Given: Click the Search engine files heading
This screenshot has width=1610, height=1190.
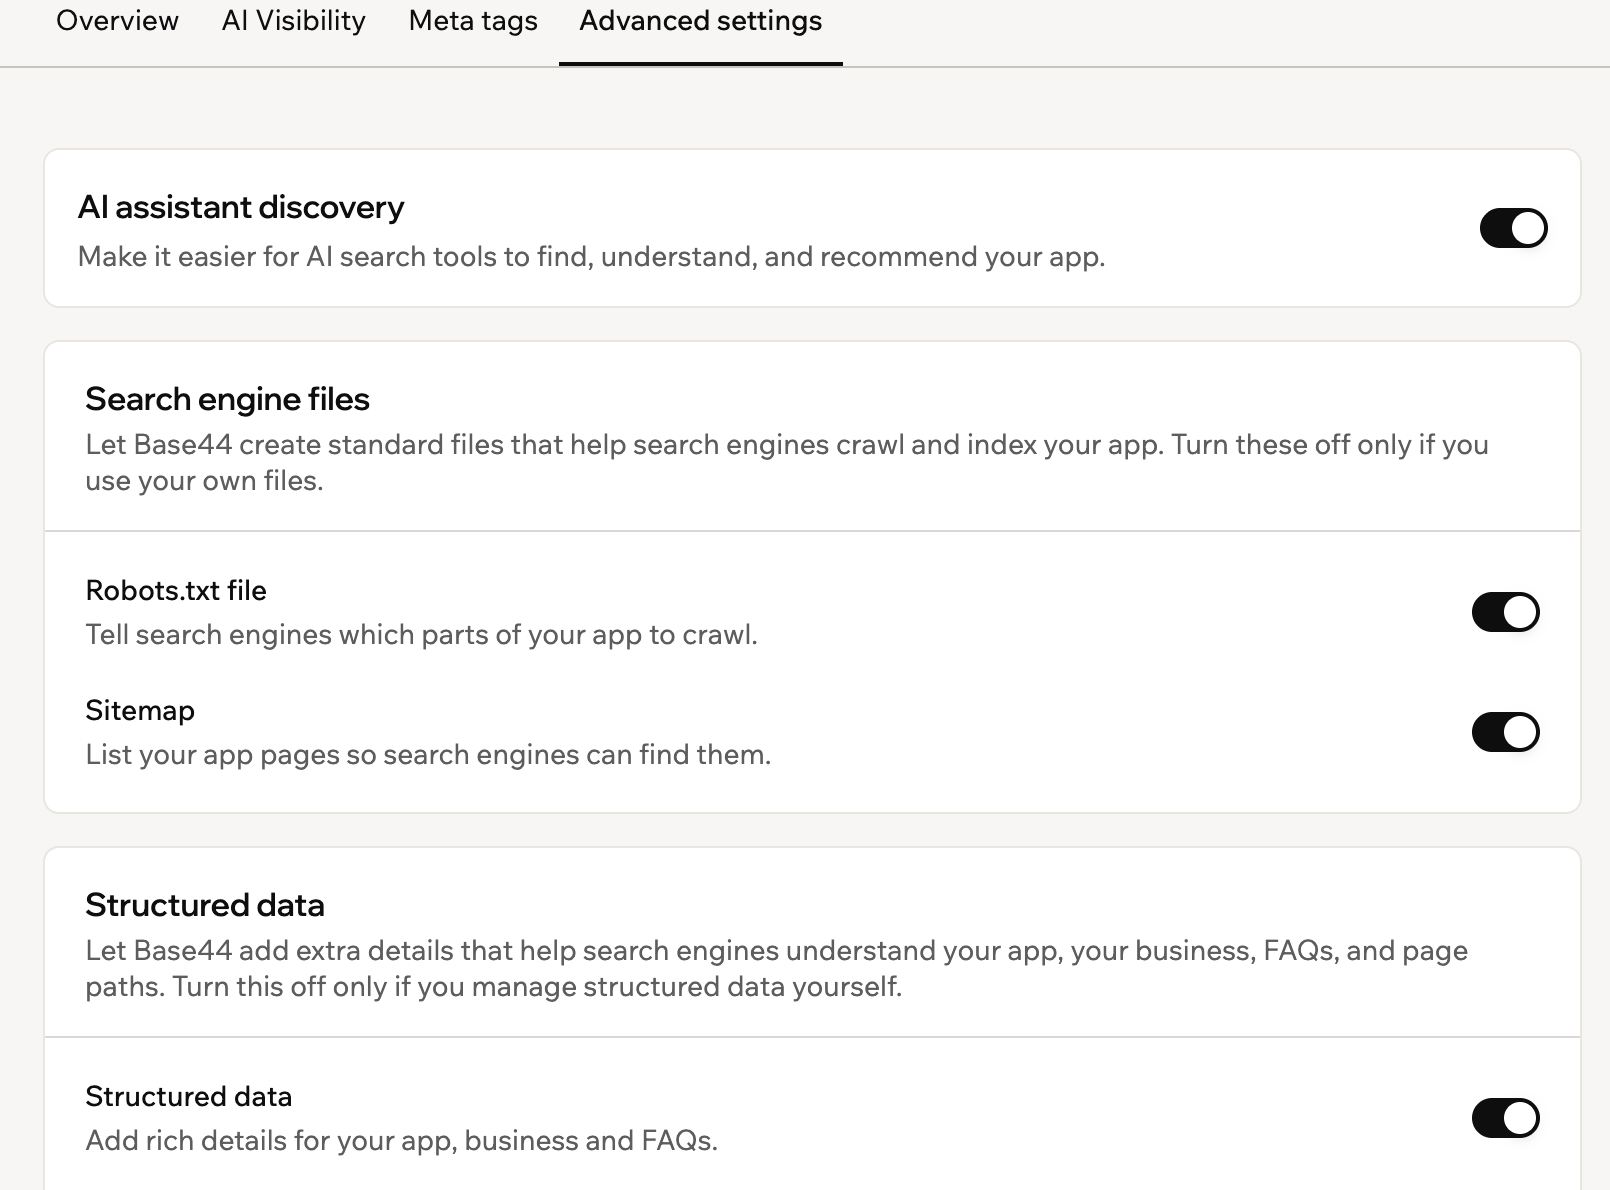Looking at the screenshot, I should [228, 399].
